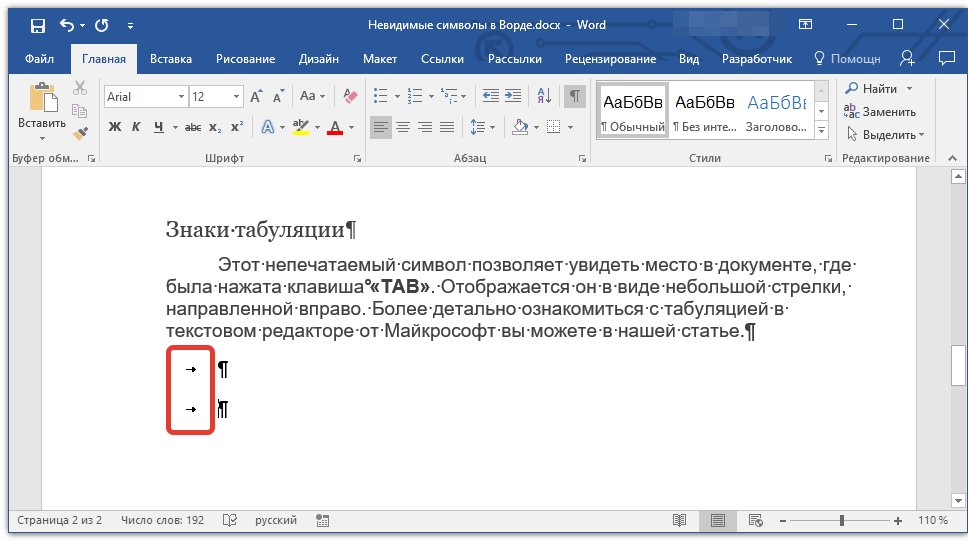Click the zoom slider in status bar

click(x=841, y=521)
